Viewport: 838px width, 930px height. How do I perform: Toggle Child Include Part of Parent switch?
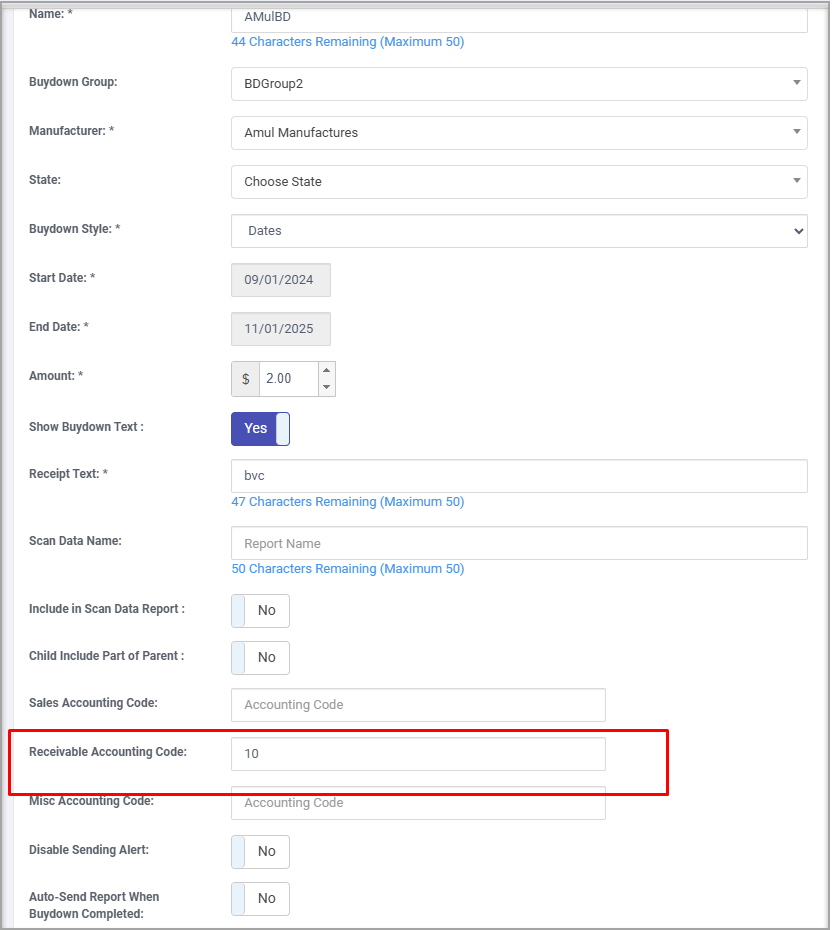click(x=260, y=657)
